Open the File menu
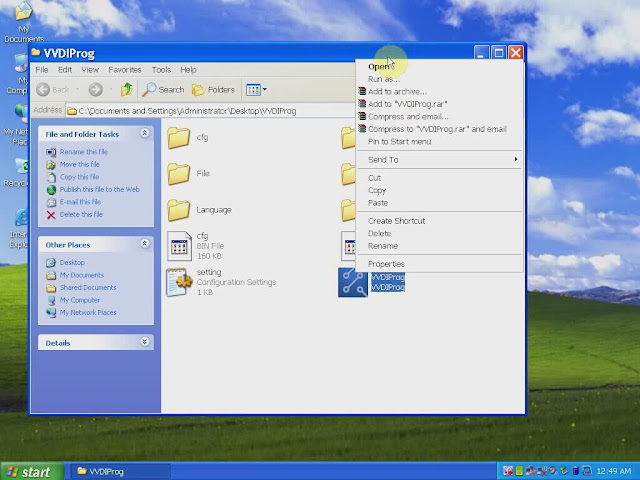This screenshot has height=480, width=640. (42, 70)
